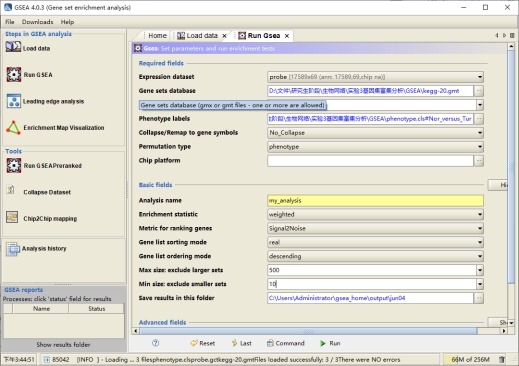Click the trash garbage-collect icon in status bar
Screen dimensions: 519x366
(502, 359)
